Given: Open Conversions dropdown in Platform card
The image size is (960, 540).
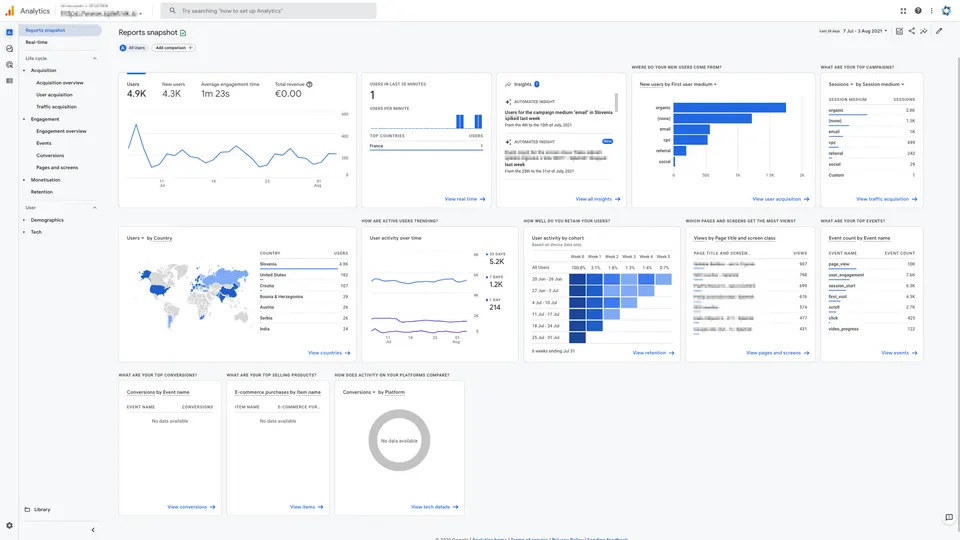Looking at the screenshot, I should pyautogui.click(x=359, y=392).
